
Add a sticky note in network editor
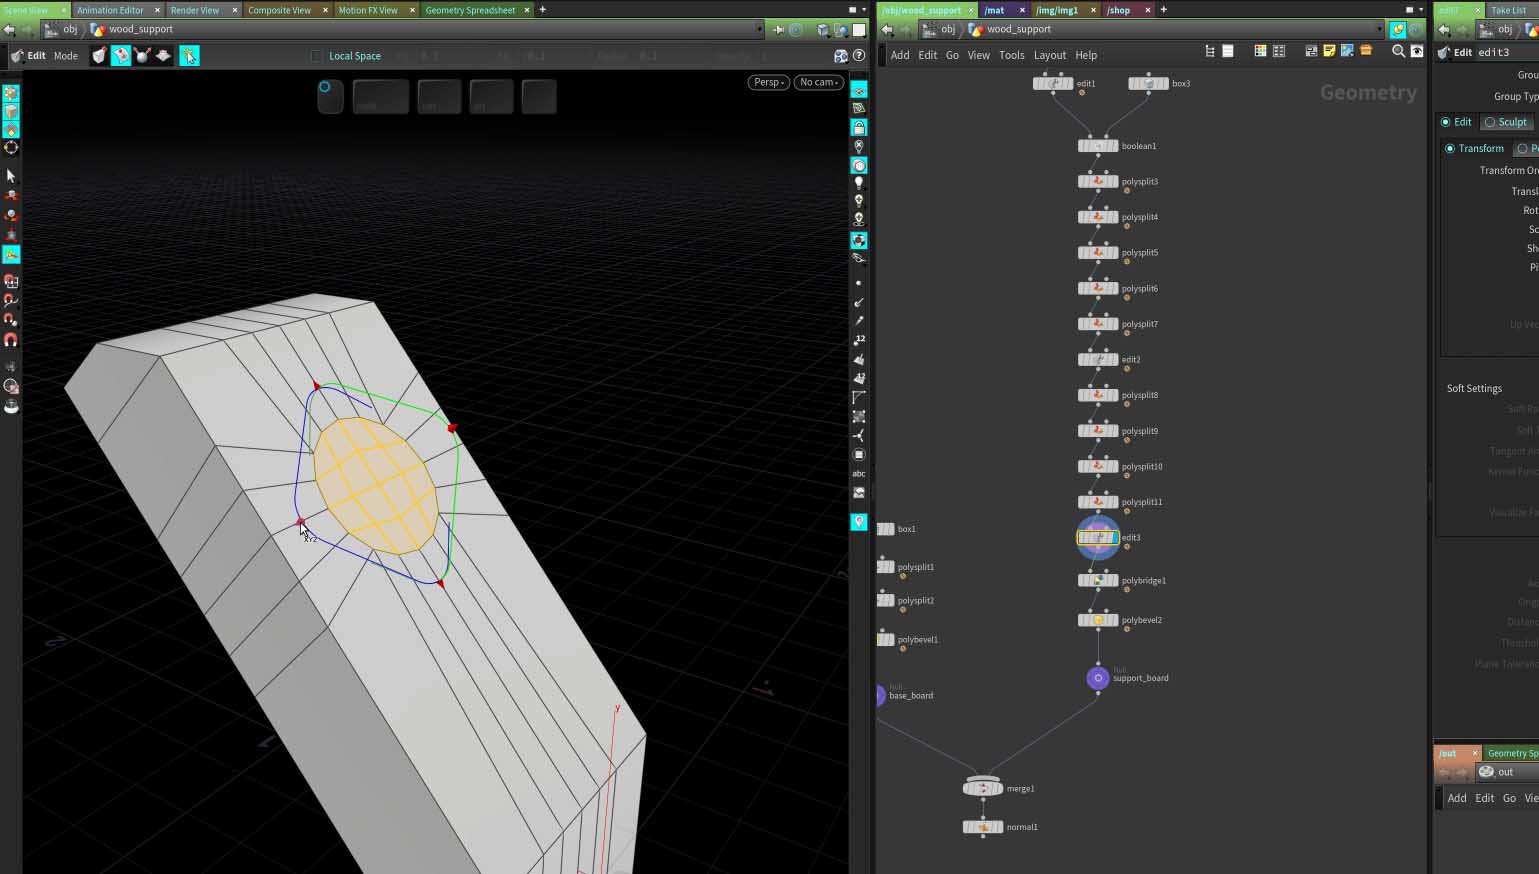point(1329,51)
